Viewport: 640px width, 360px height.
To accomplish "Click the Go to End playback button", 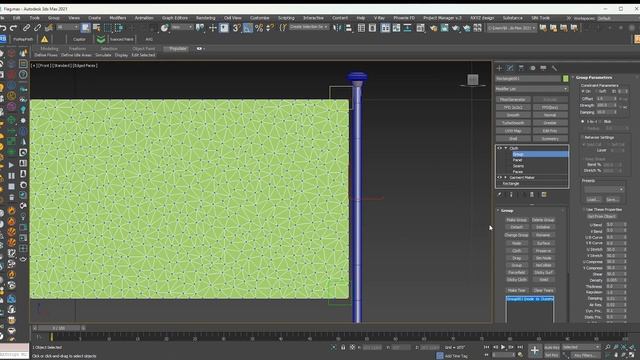I will (520, 347).
